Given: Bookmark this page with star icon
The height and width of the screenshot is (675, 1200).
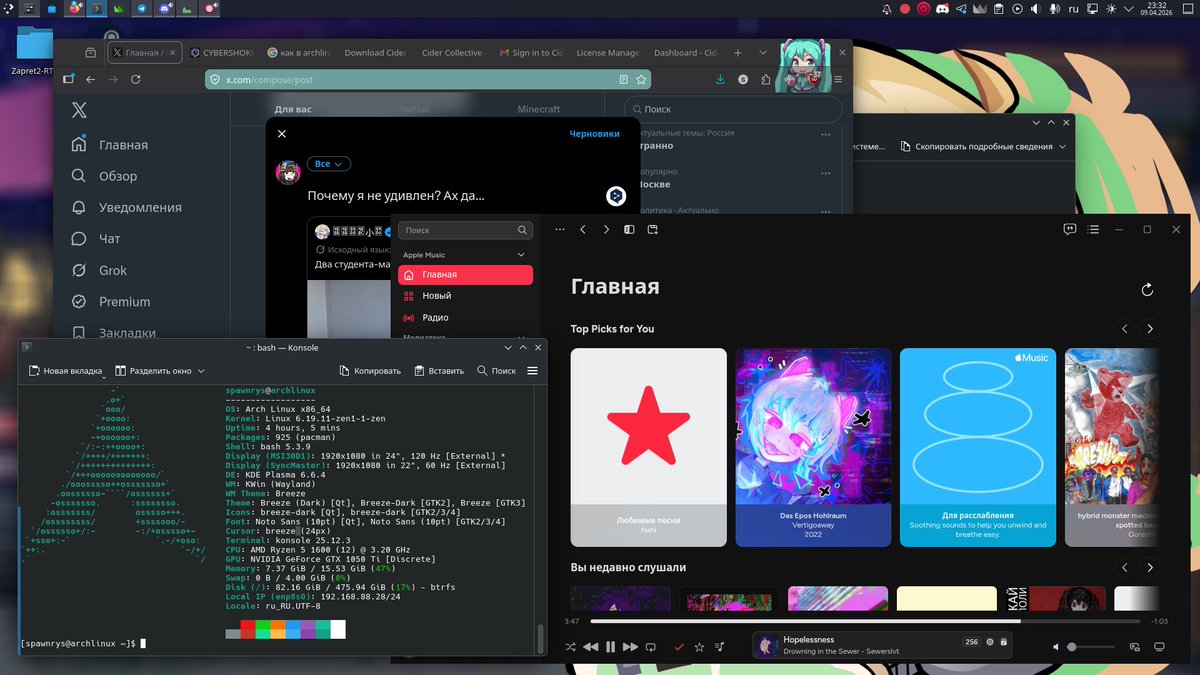Looking at the screenshot, I should tap(642, 79).
